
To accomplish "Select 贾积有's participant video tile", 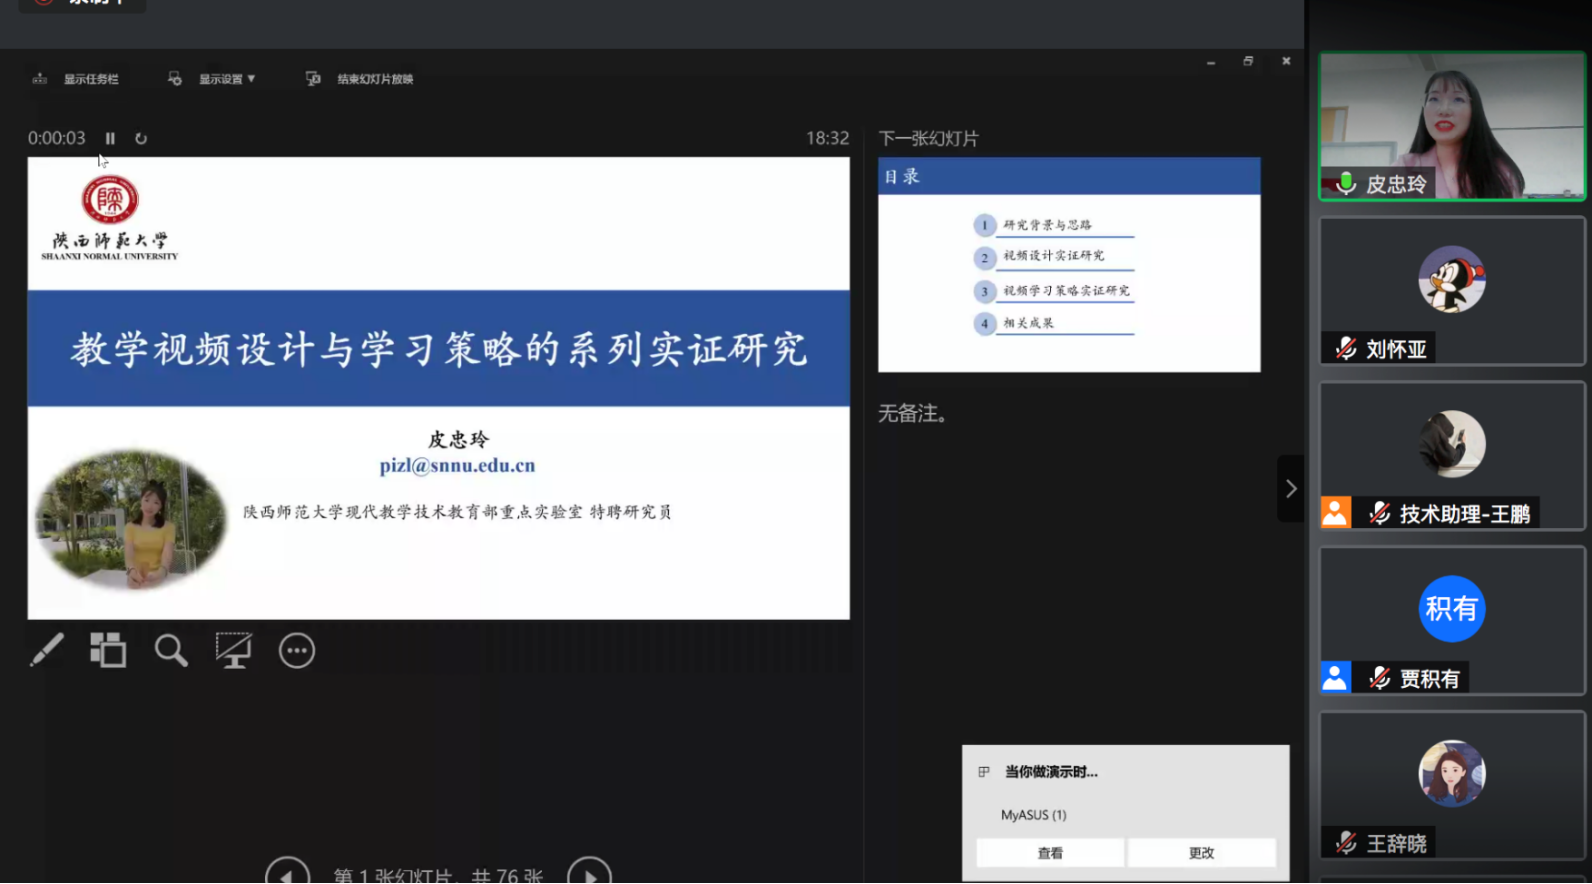I will coord(1452,620).
